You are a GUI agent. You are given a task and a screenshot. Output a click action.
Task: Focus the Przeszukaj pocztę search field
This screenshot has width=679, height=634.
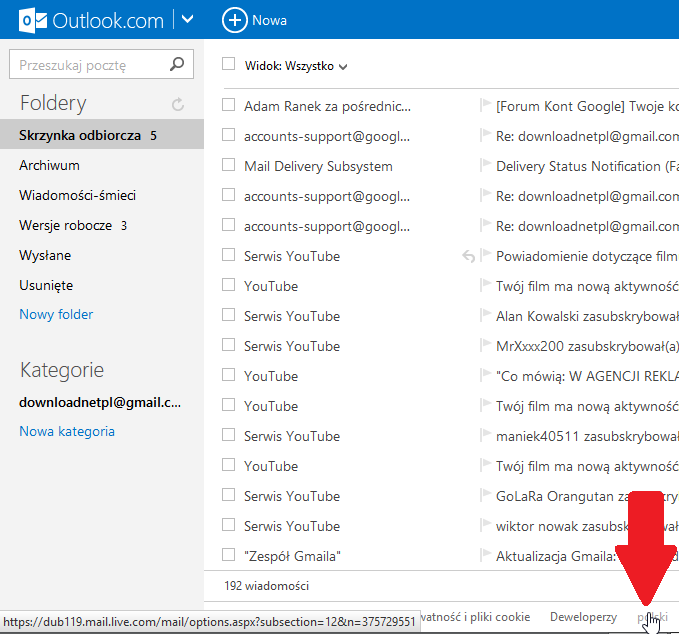coord(101,64)
